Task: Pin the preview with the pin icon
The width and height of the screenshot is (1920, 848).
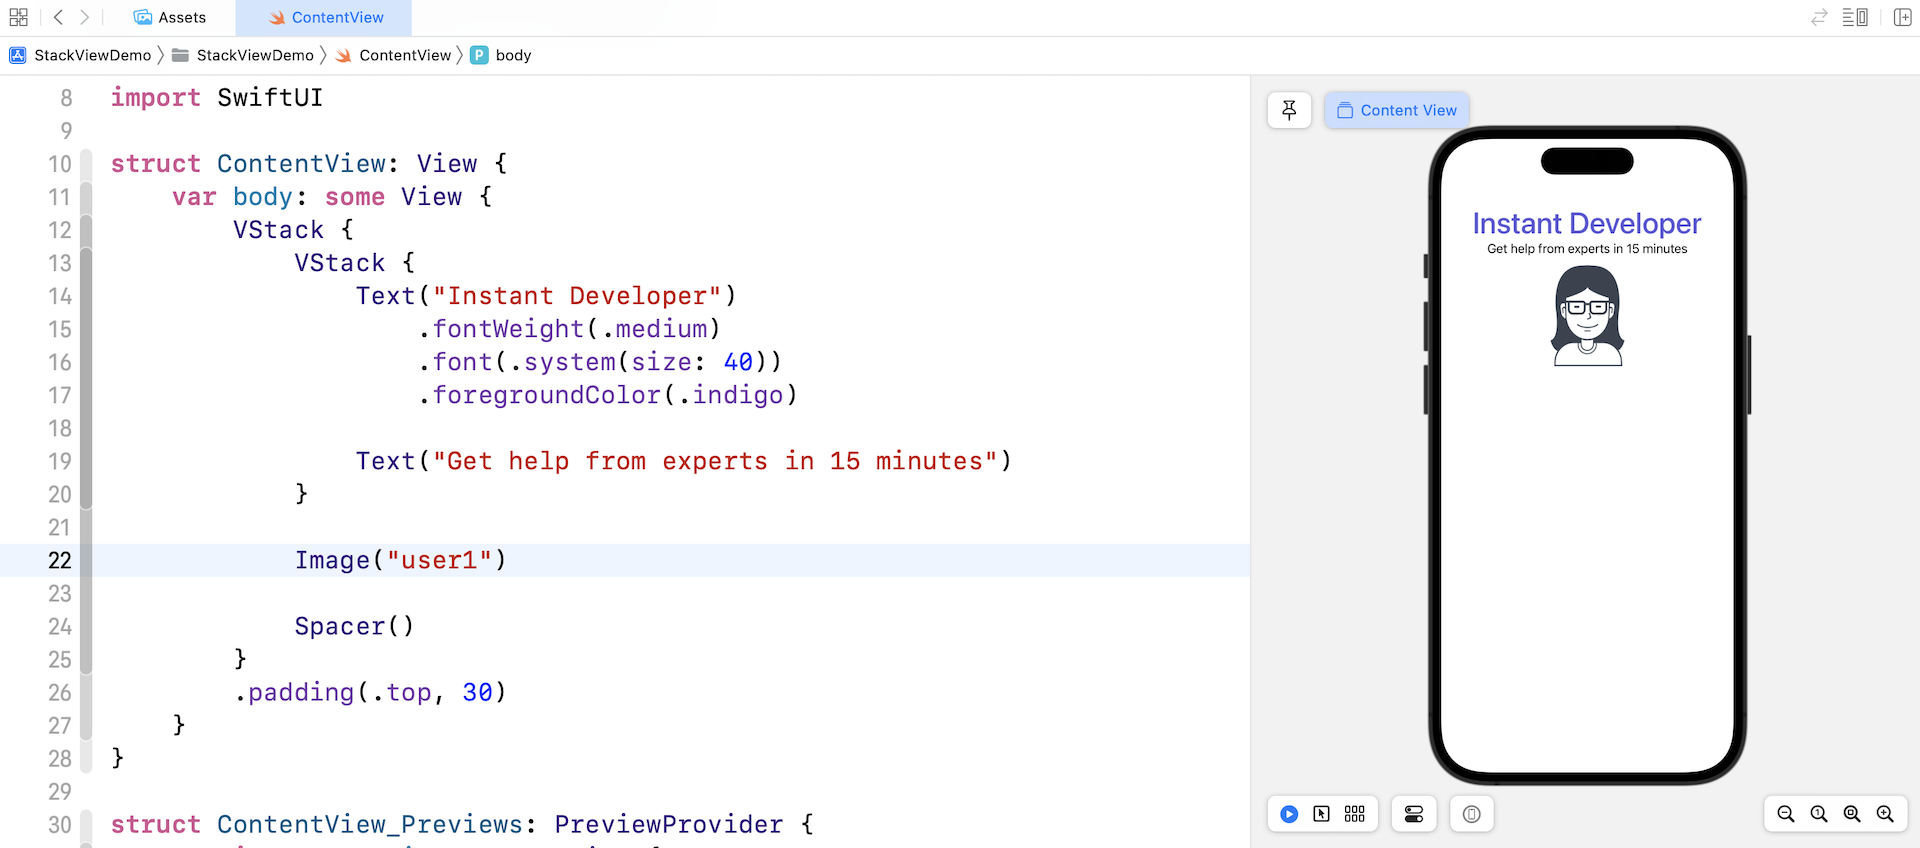Action: coord(1289,110)
